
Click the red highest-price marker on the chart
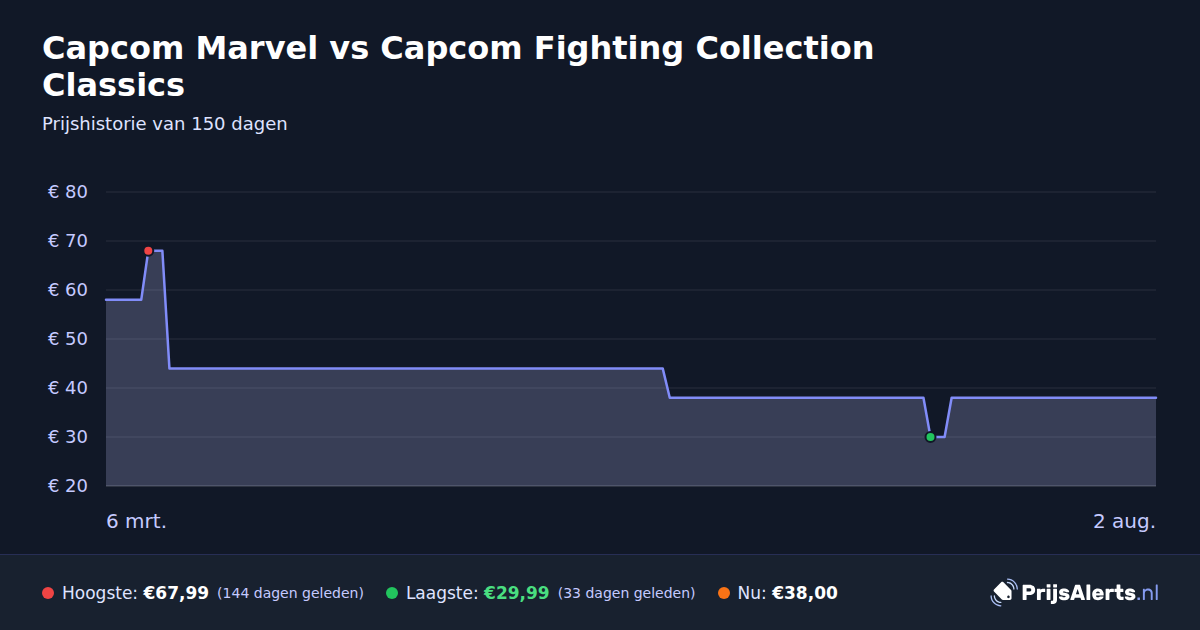click(x=148, y=251)
